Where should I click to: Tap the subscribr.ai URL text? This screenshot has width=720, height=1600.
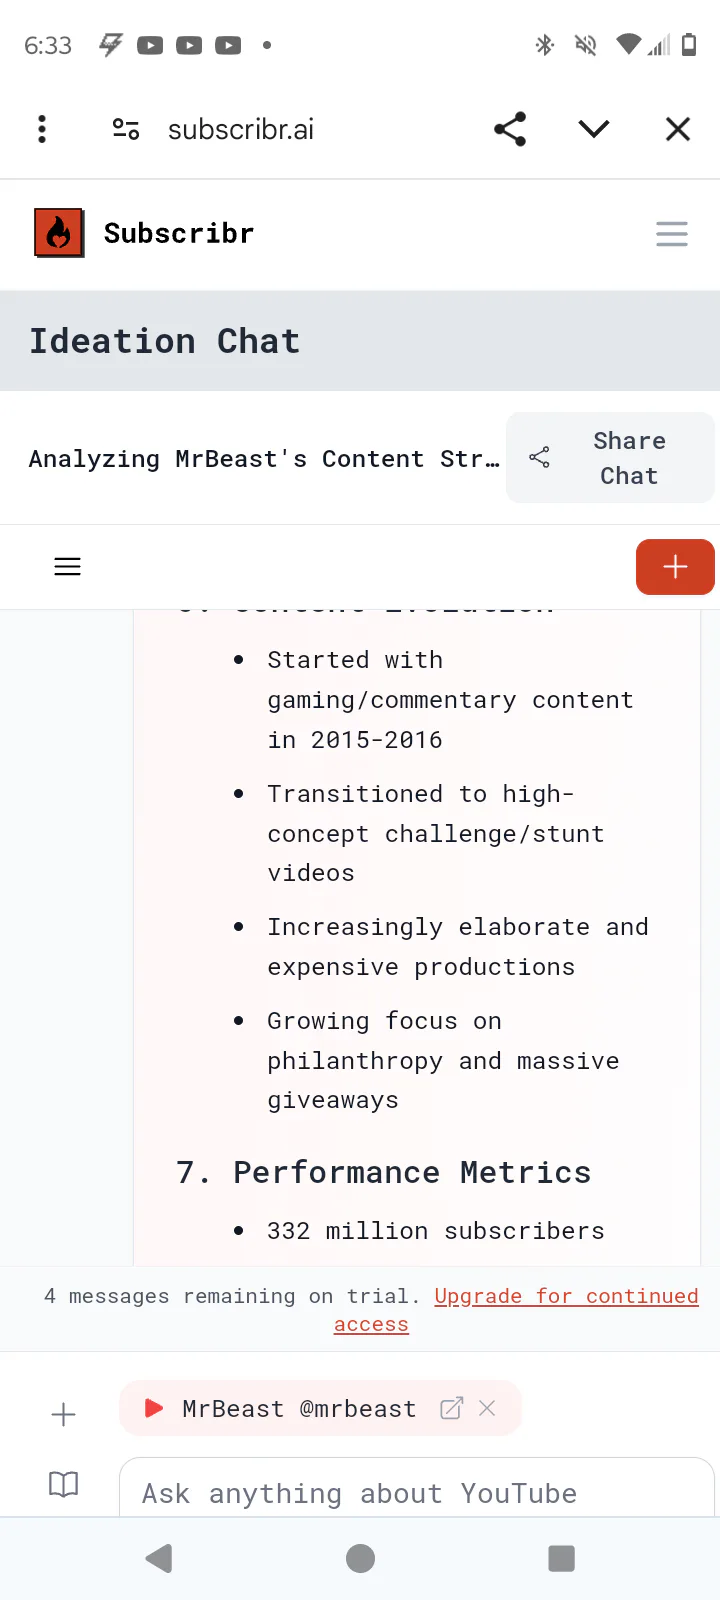(x=241, y=129)
